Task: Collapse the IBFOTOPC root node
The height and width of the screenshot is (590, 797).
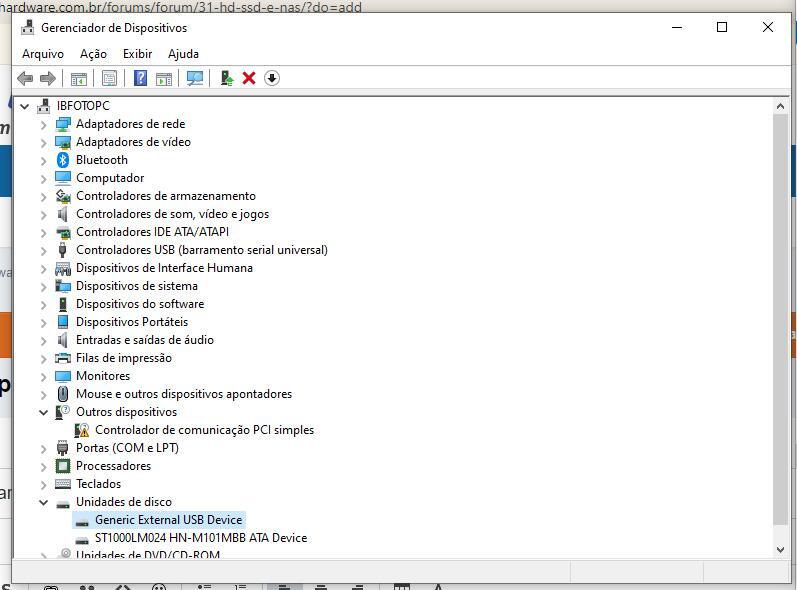Action: (24, 106)
